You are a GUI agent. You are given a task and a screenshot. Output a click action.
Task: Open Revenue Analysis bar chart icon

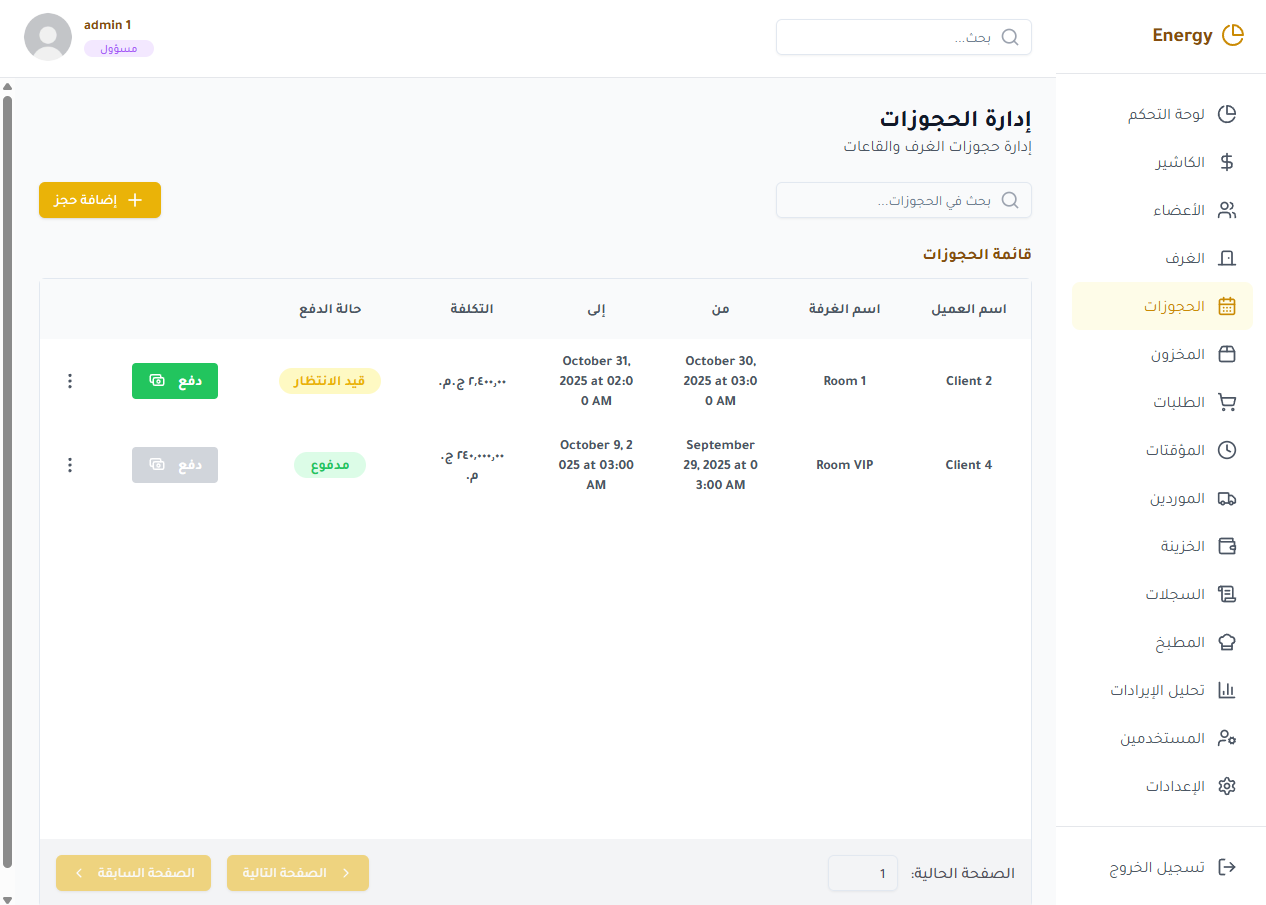tap(1227, 690)
